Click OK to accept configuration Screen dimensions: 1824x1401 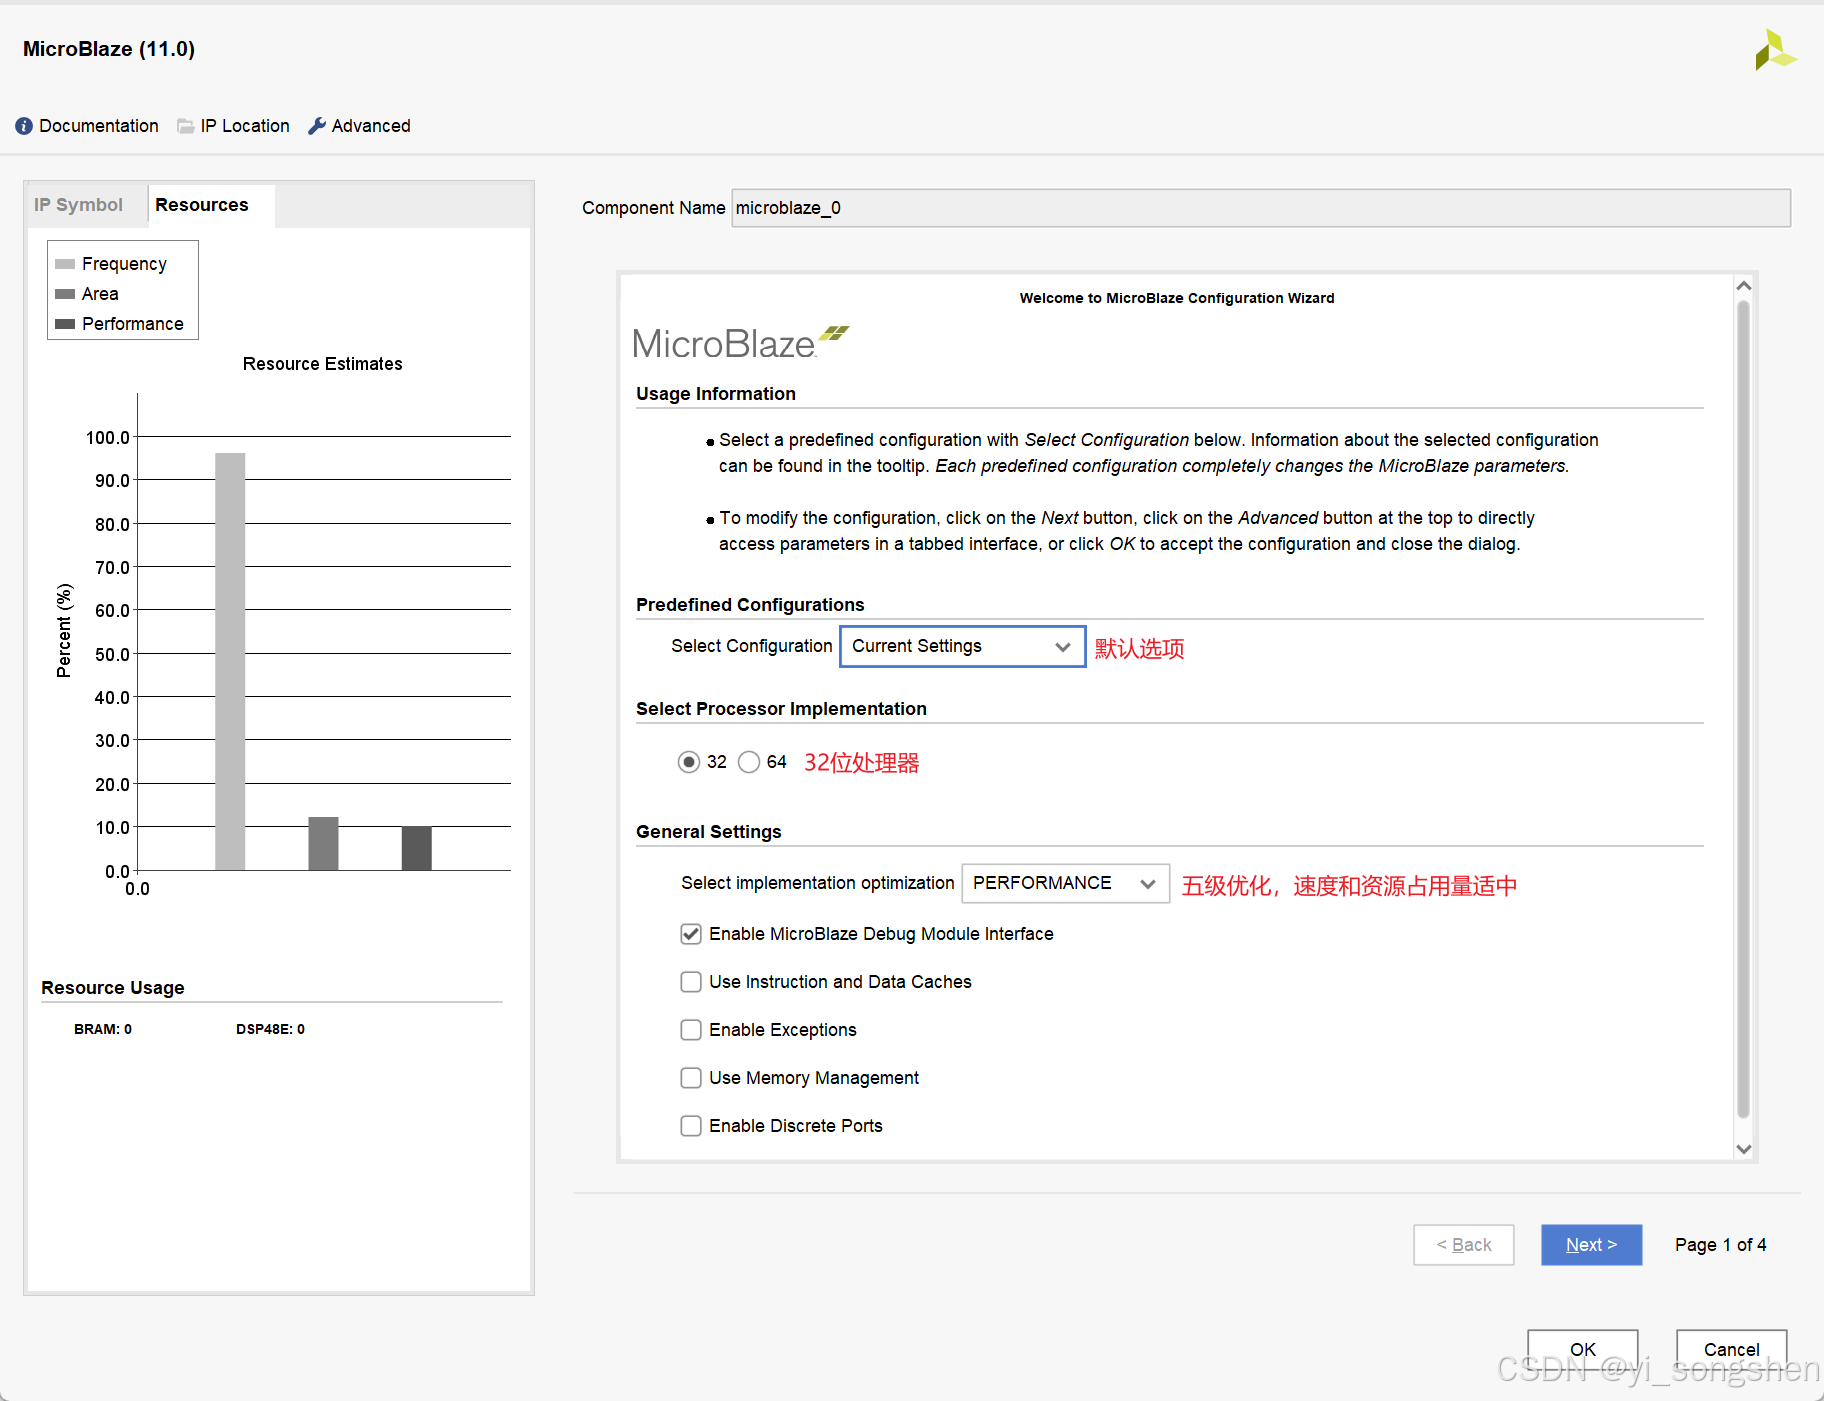pos(1583,1350)
